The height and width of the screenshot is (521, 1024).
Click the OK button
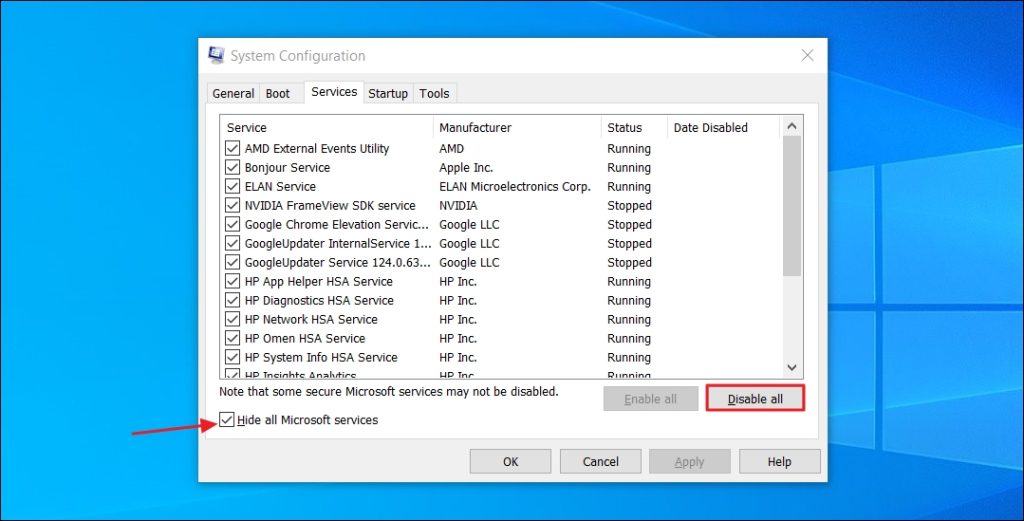point(510,462)
